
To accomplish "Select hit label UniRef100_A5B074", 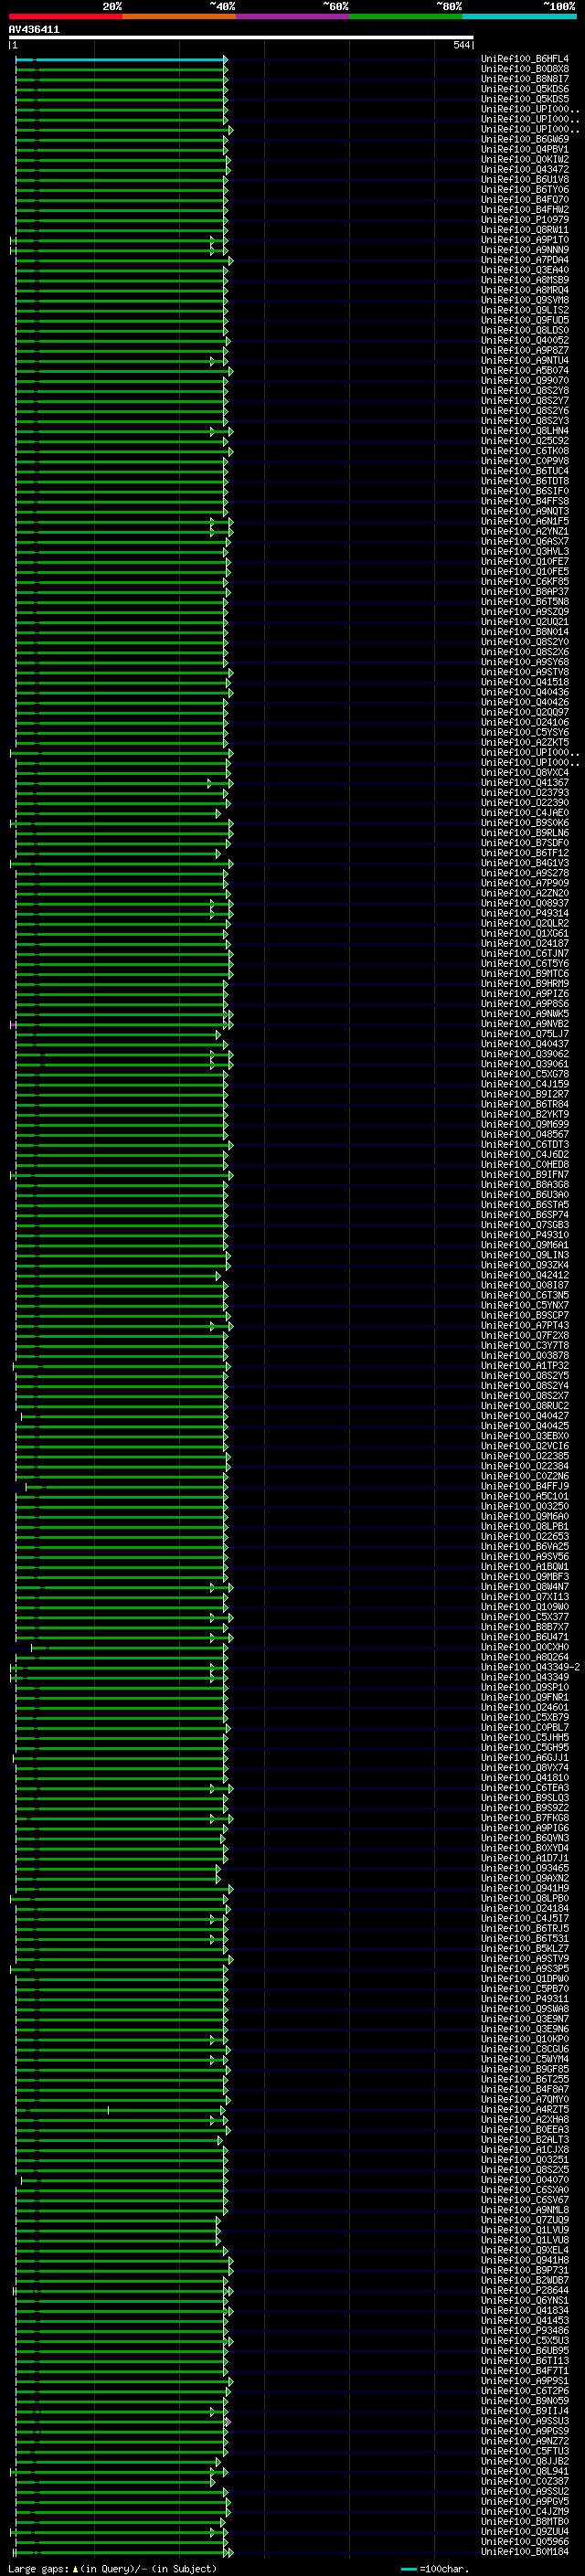I will click(x=524, y=370).
